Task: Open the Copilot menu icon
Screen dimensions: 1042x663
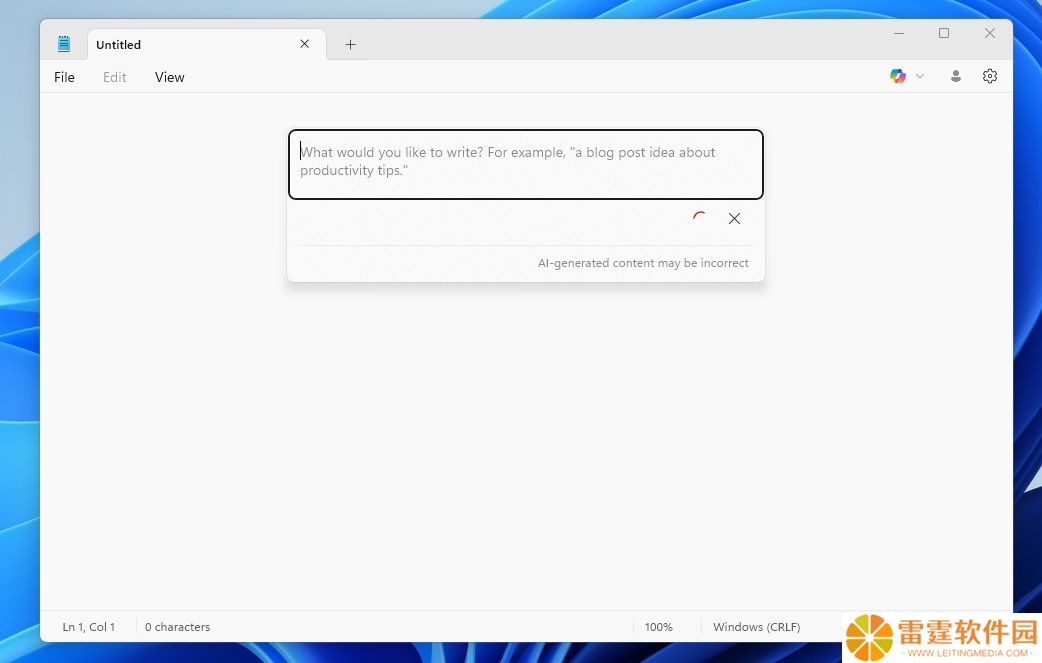Action: click(898, 76)
